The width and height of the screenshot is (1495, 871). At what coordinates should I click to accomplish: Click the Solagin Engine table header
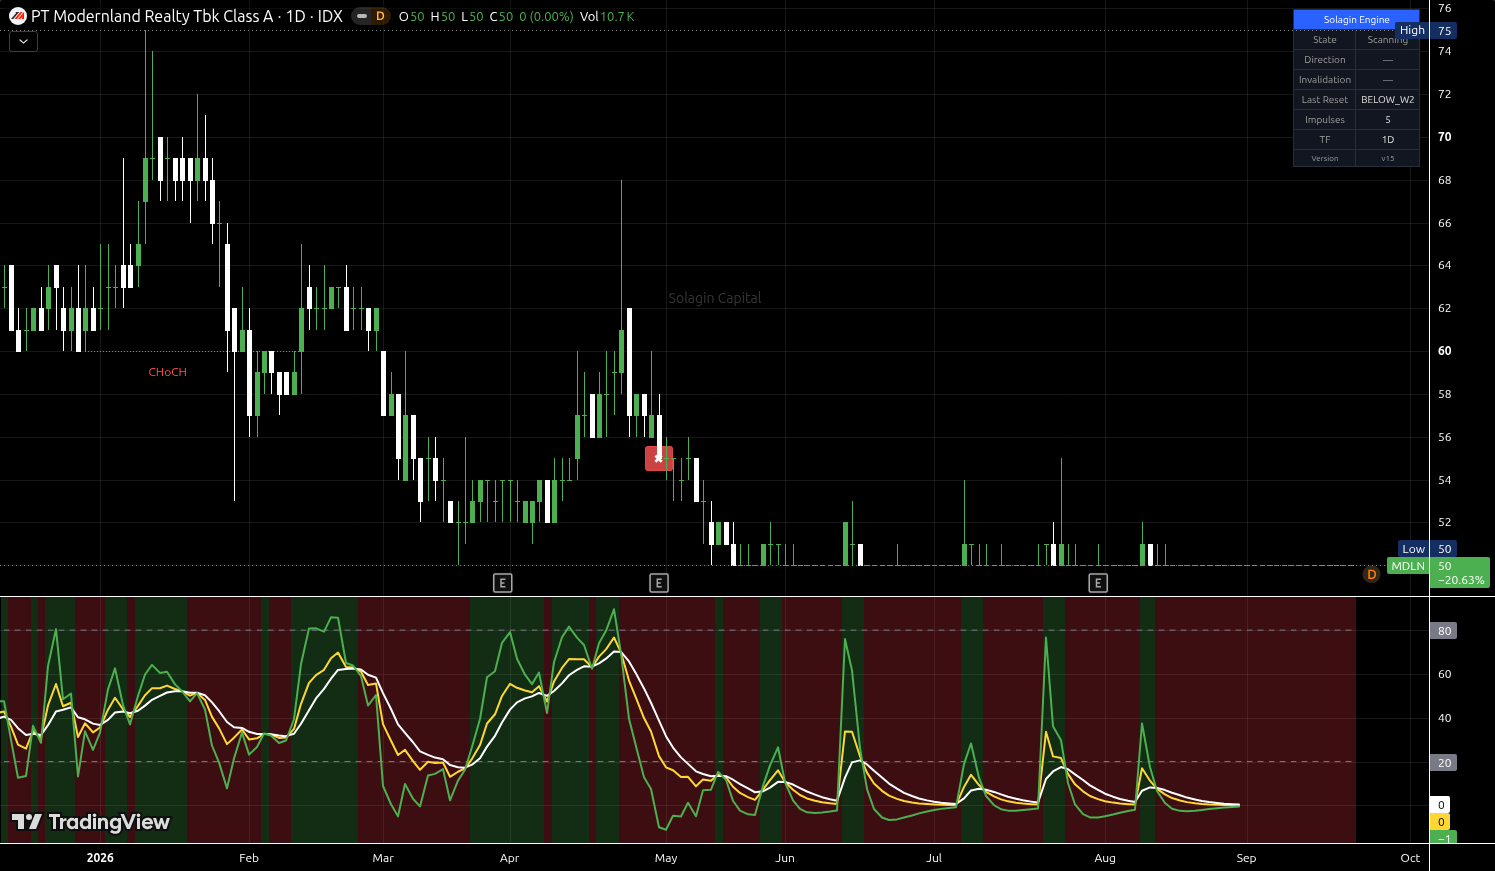(1356, 19)
